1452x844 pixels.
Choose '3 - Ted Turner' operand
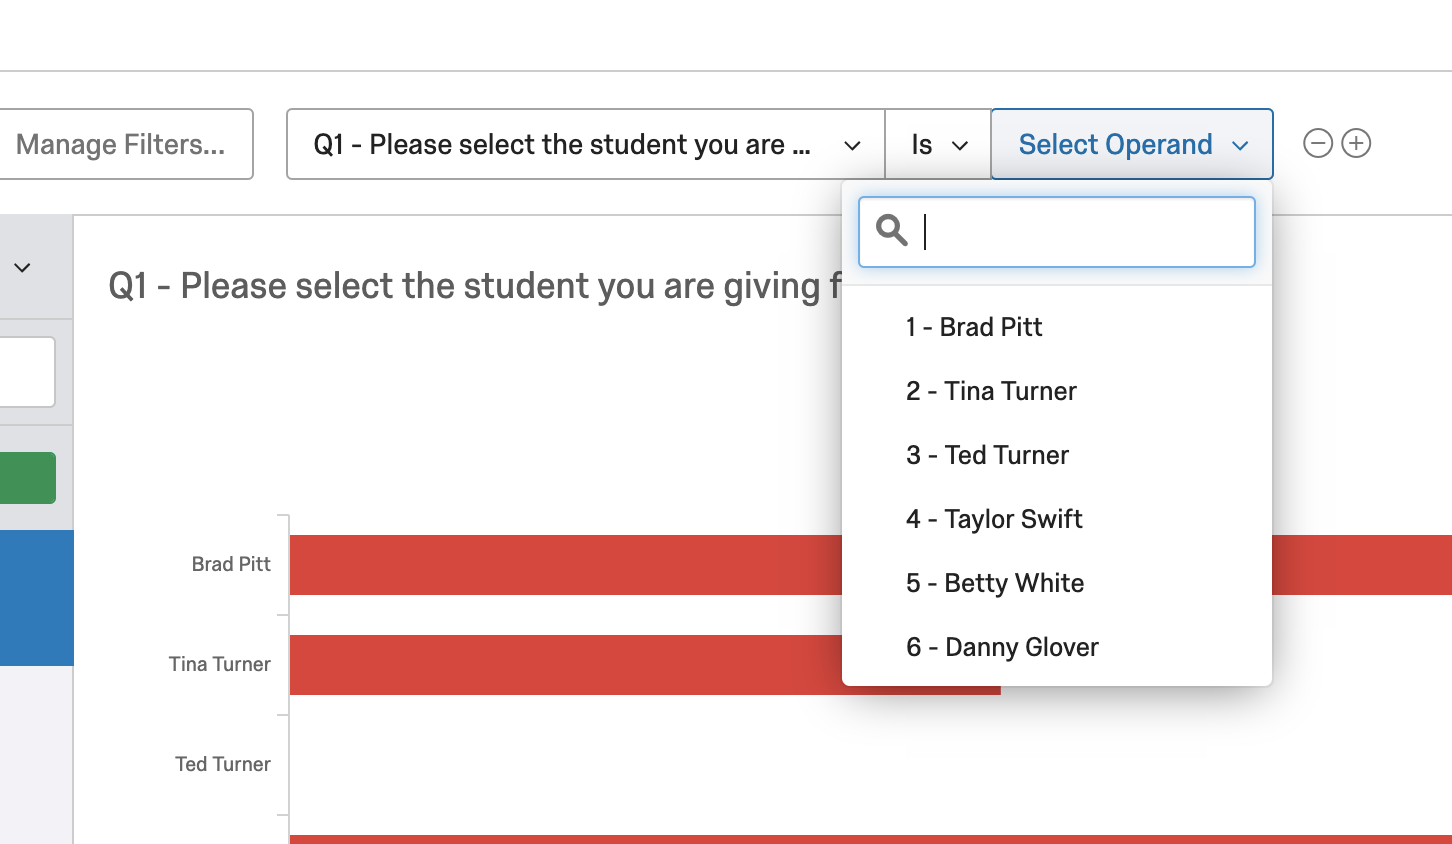[x=987, y=455]
